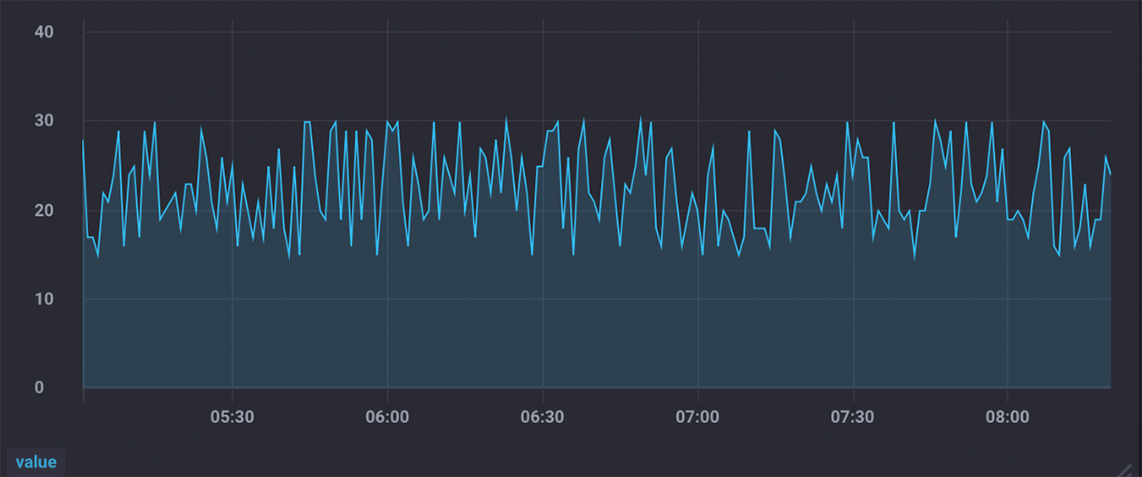Click the 07:30 time axis label
The width and height of the screenshot is (1142, 477).
[x=852, y=416]
